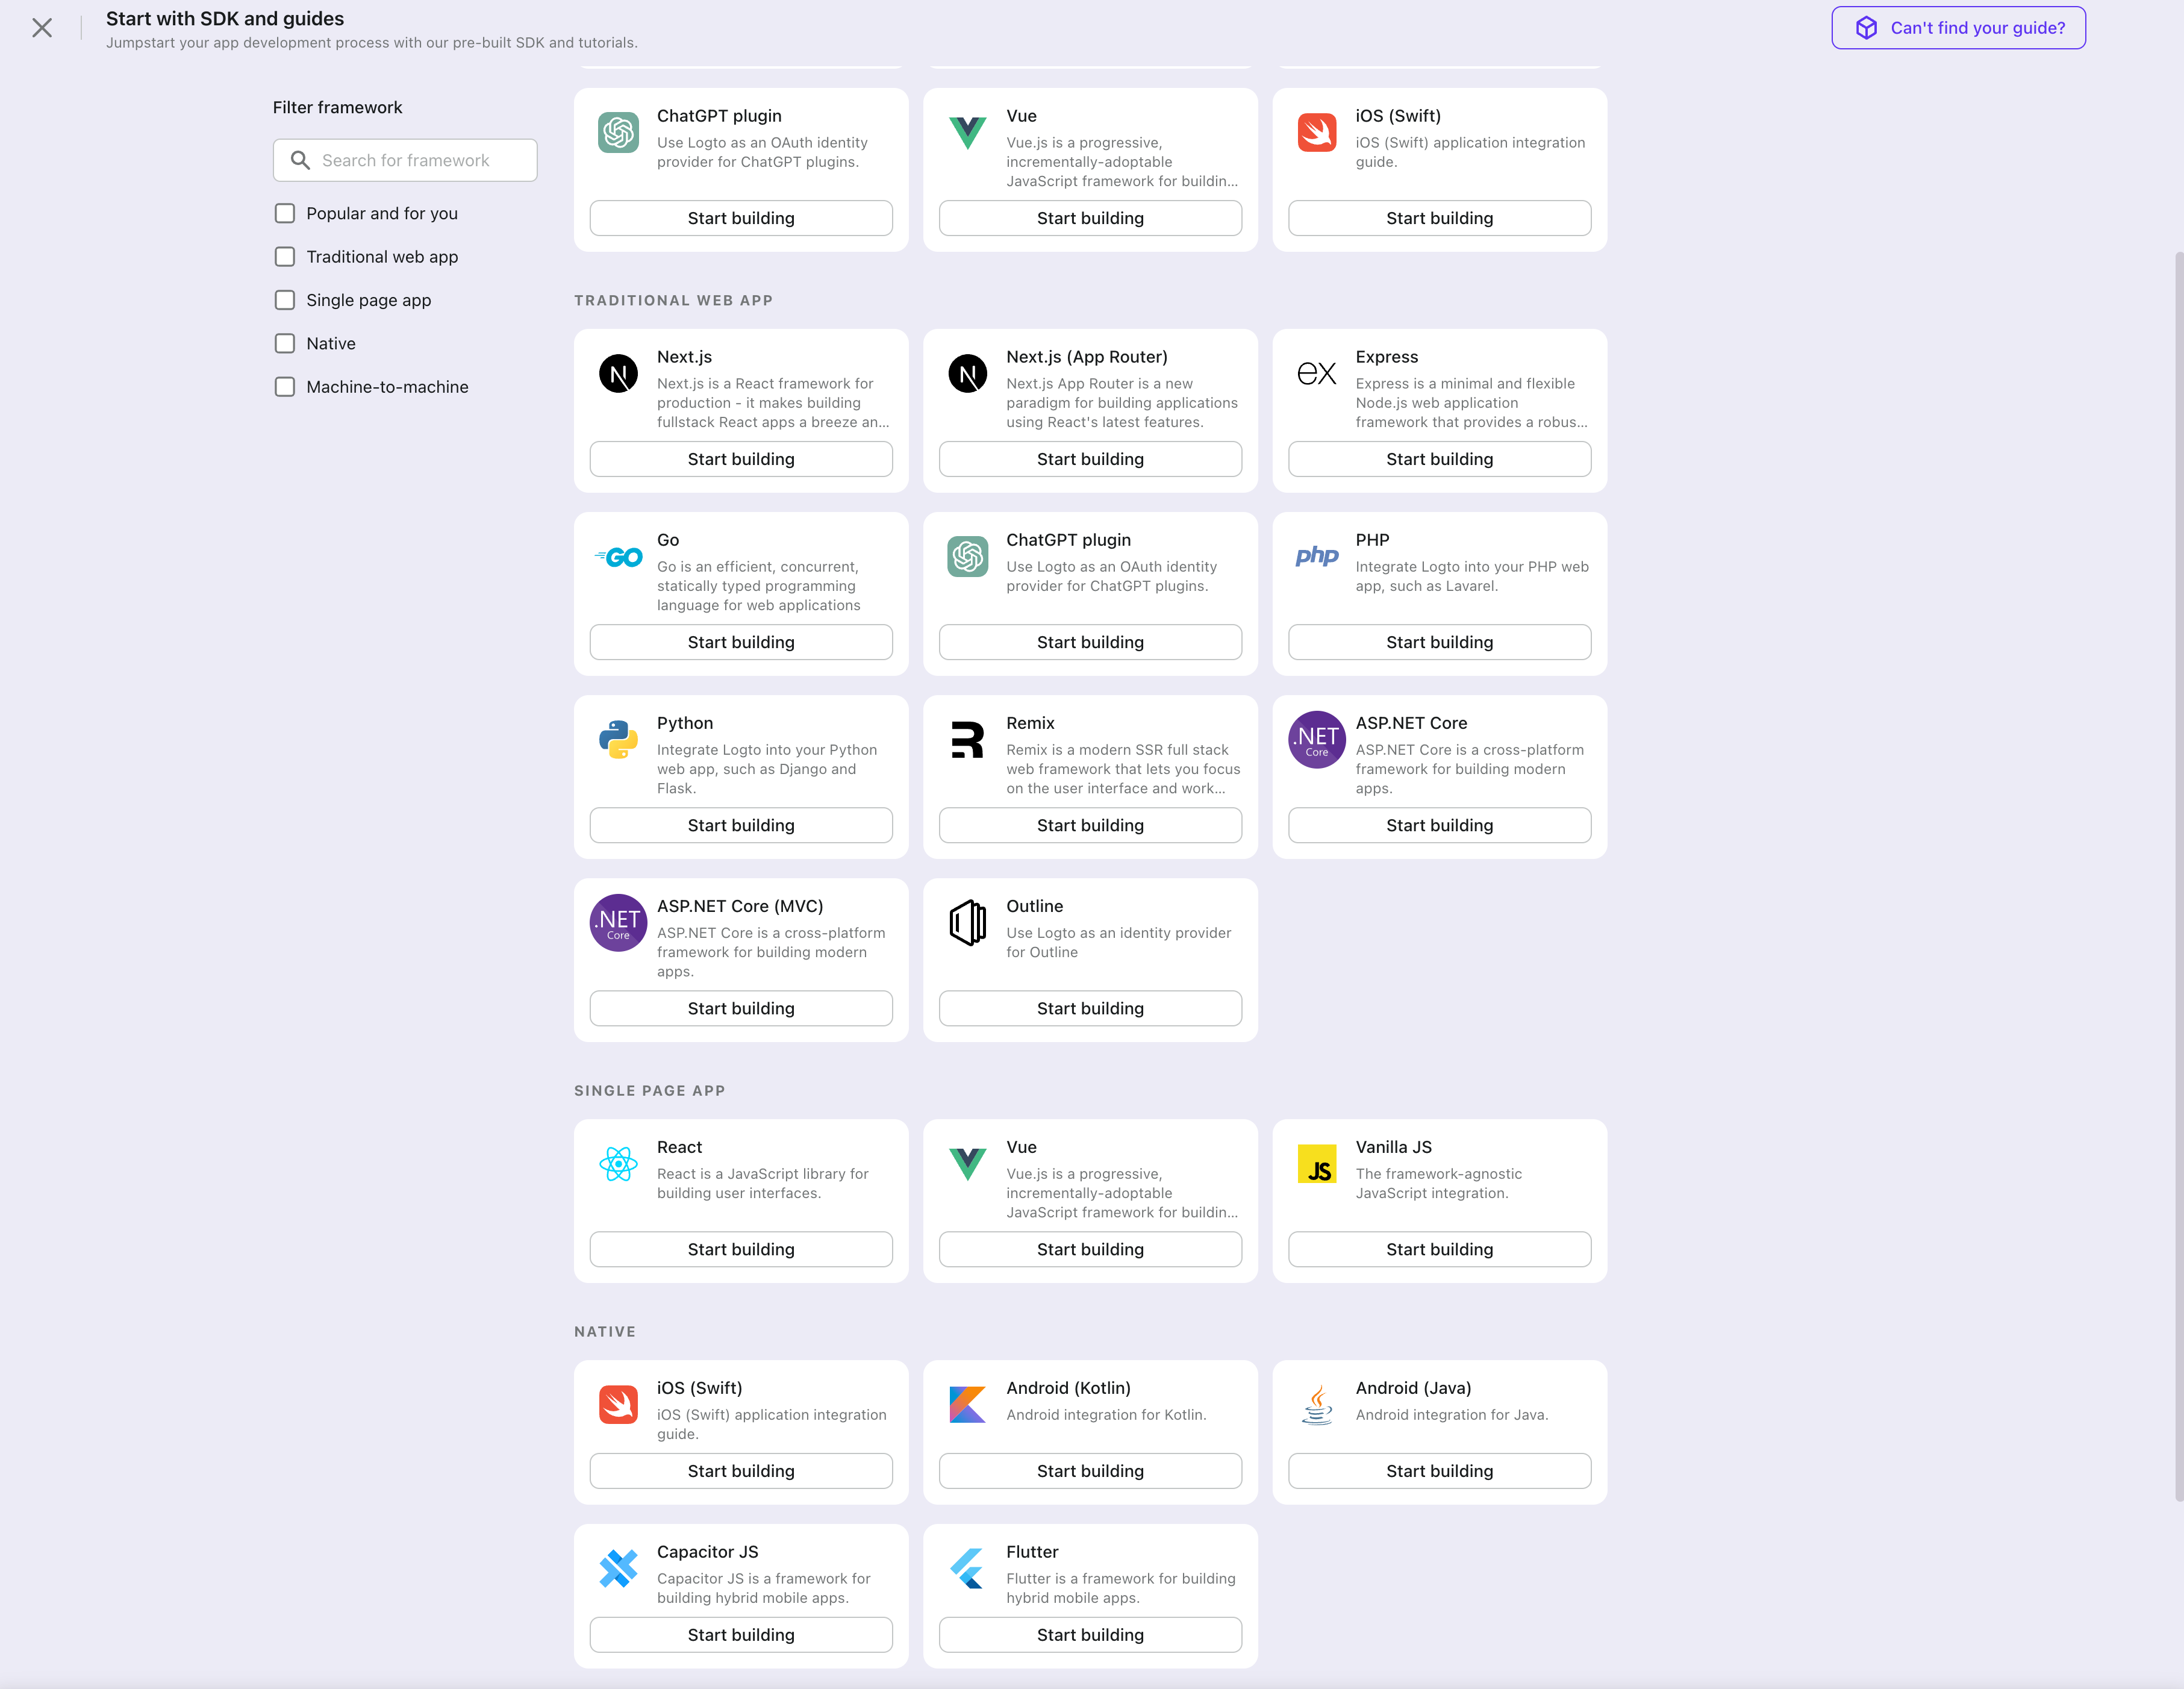
Task: Start building with Android (Java)
Action: coord(1439,1471)
